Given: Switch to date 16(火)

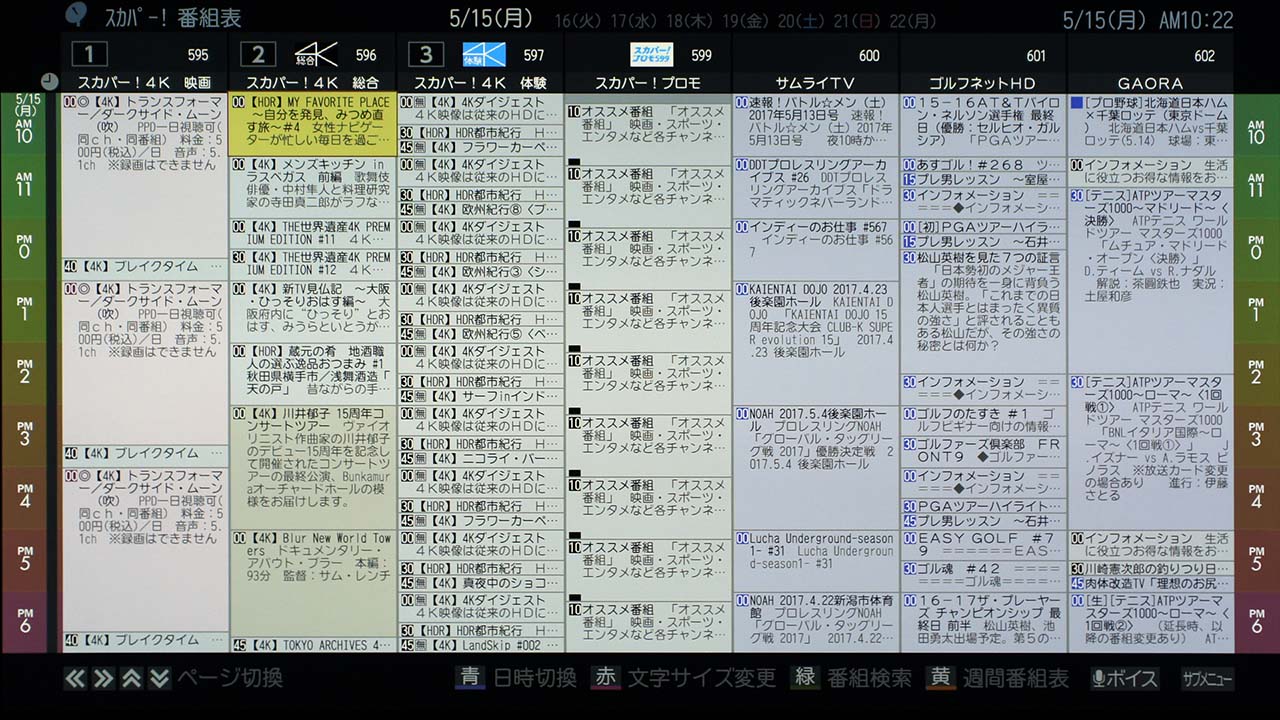Looking at the screenshot, I should coord(577,20).
